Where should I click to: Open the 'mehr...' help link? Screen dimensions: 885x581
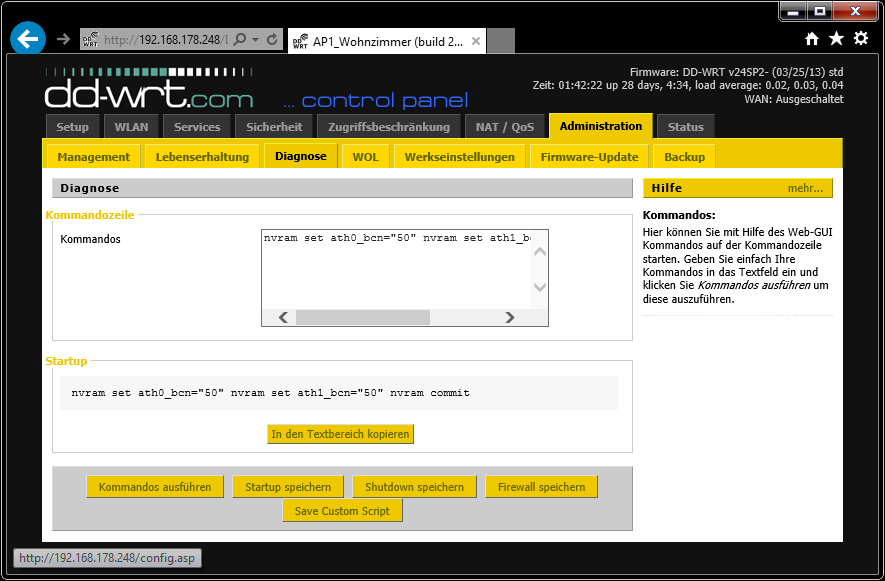click(x=805, y=188)
